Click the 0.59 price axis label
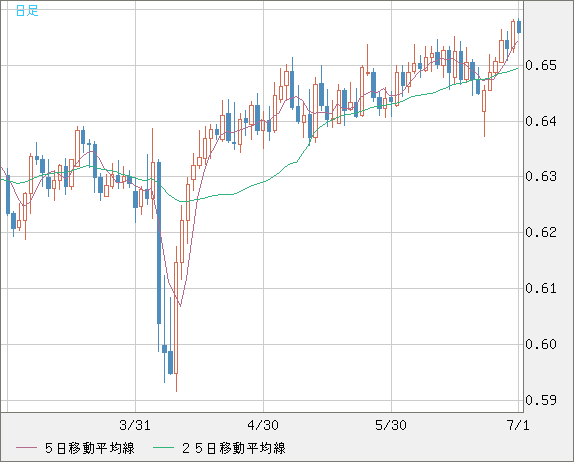The height and width of the screenshot is (462, 574). [x=541, y=400]
